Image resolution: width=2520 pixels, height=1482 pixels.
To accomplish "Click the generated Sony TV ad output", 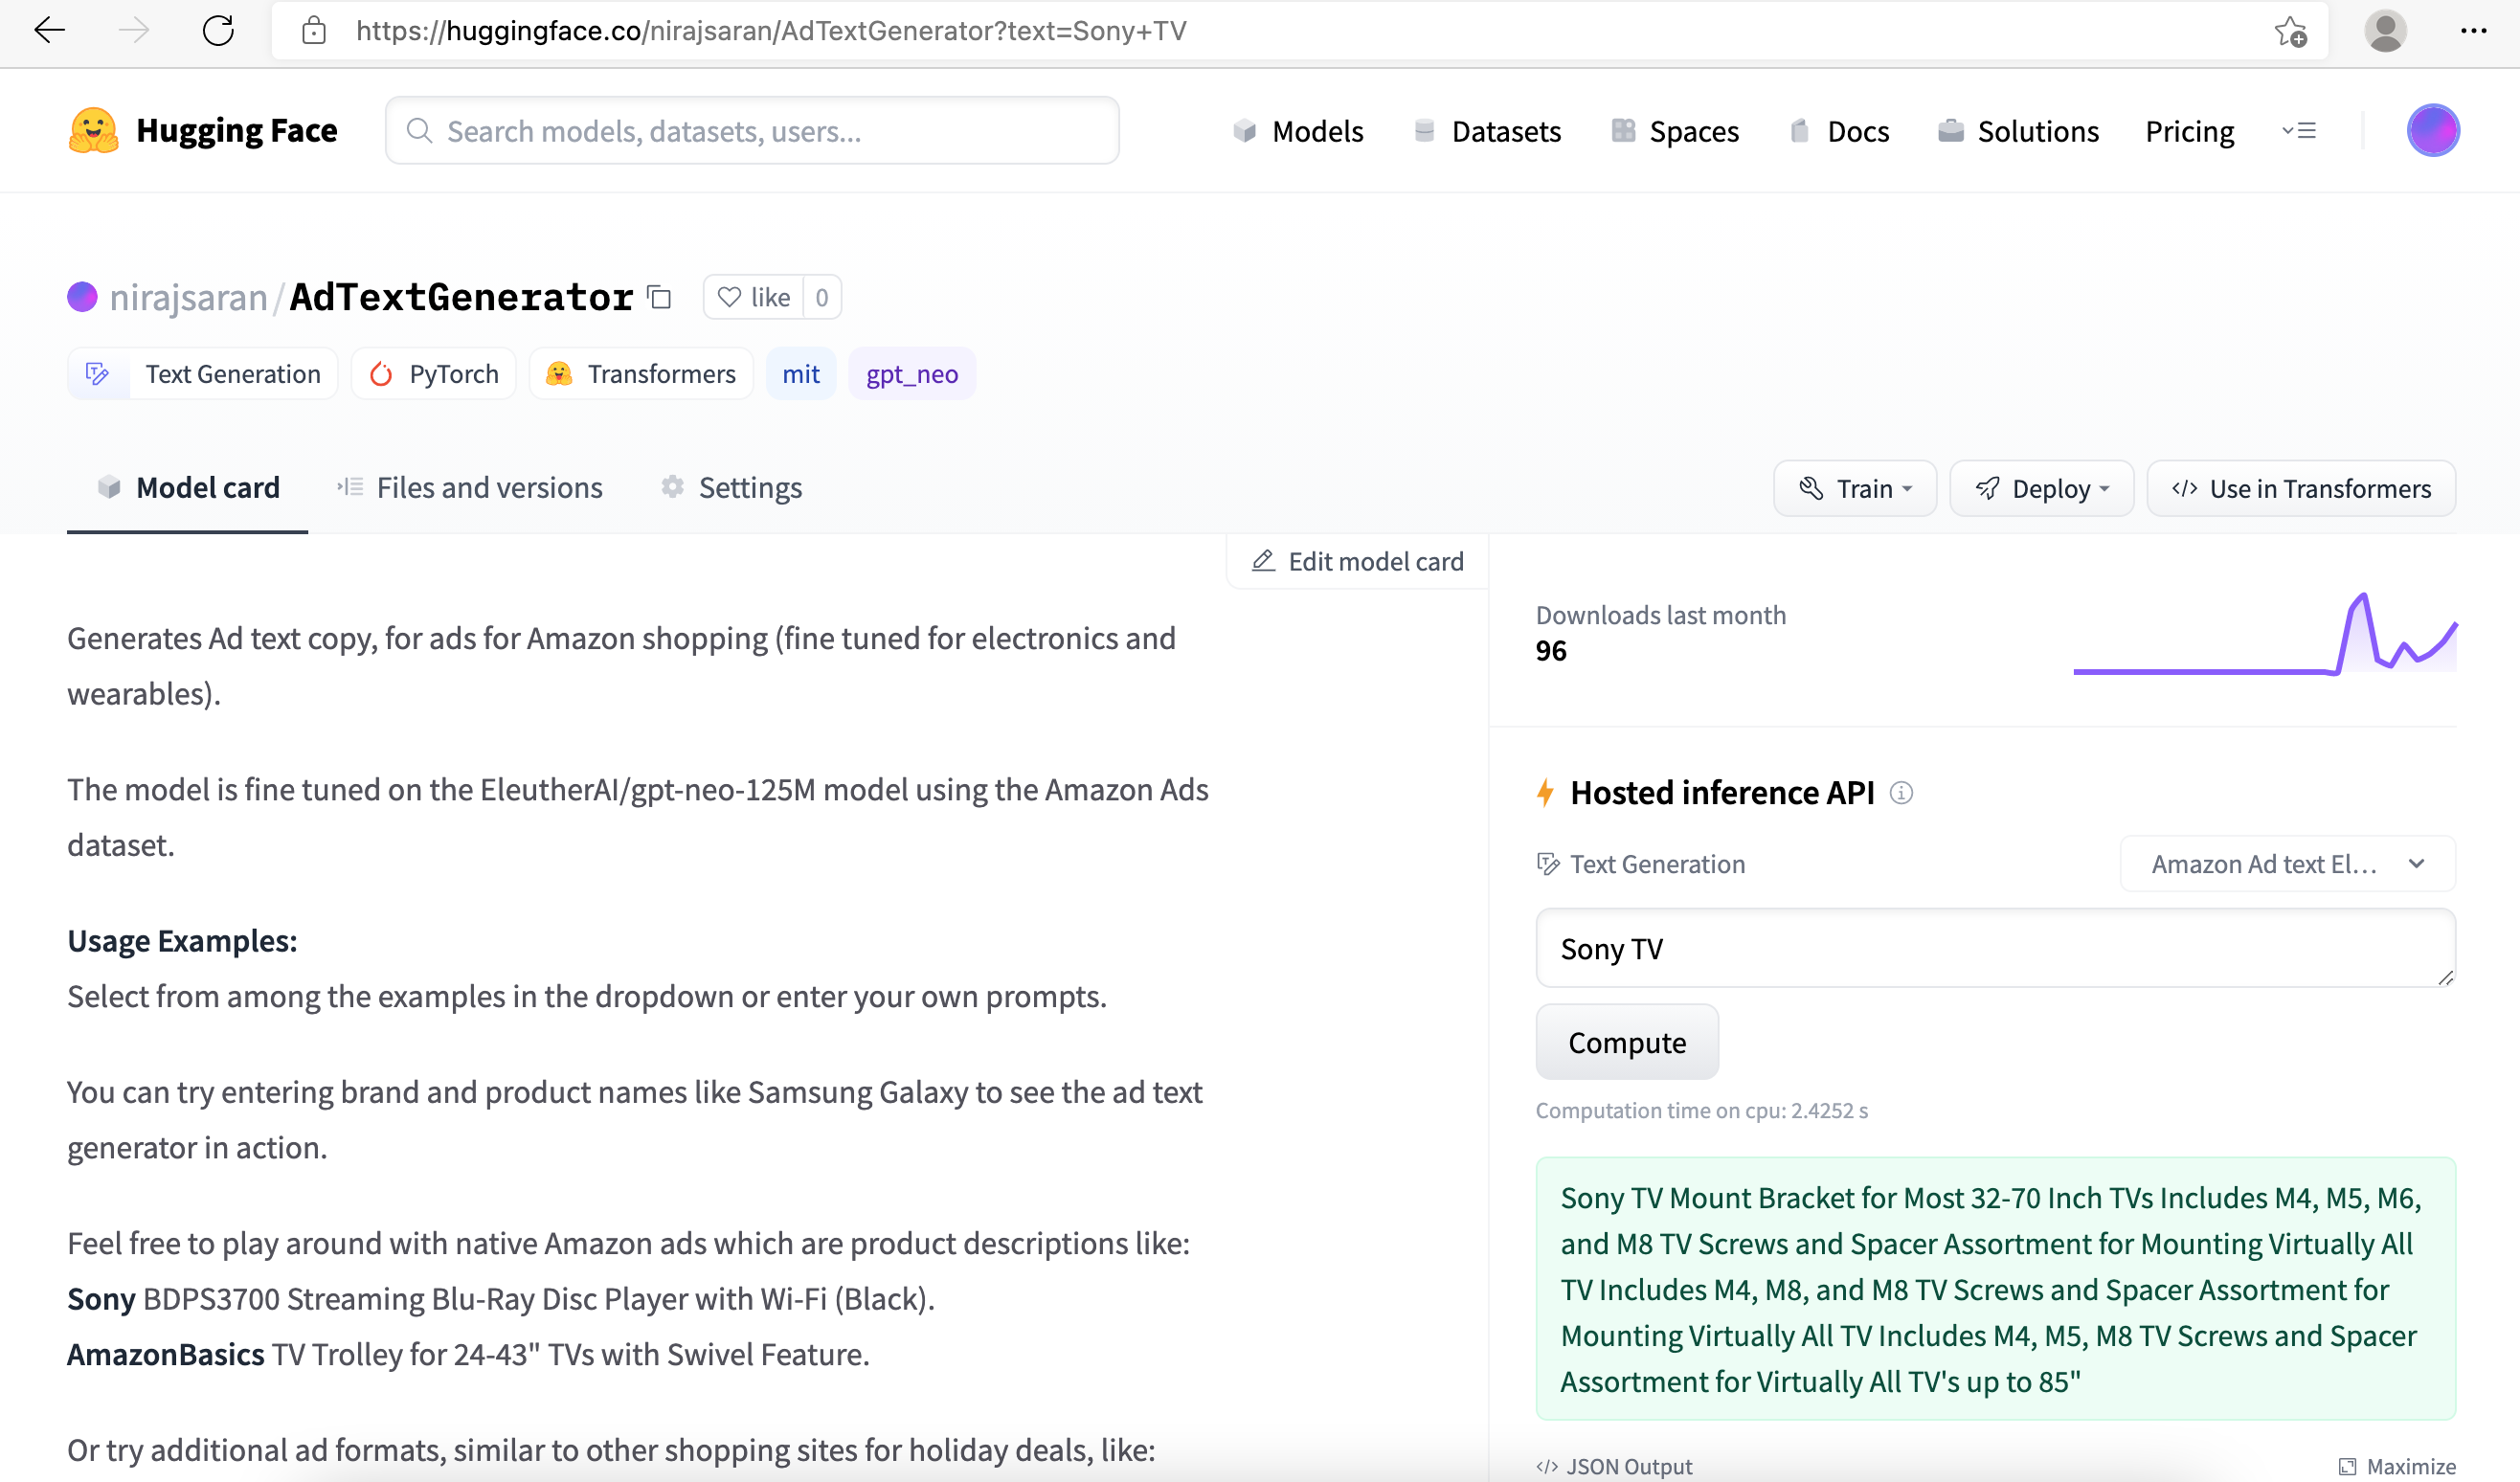I will click(x=1995, y=1289).
